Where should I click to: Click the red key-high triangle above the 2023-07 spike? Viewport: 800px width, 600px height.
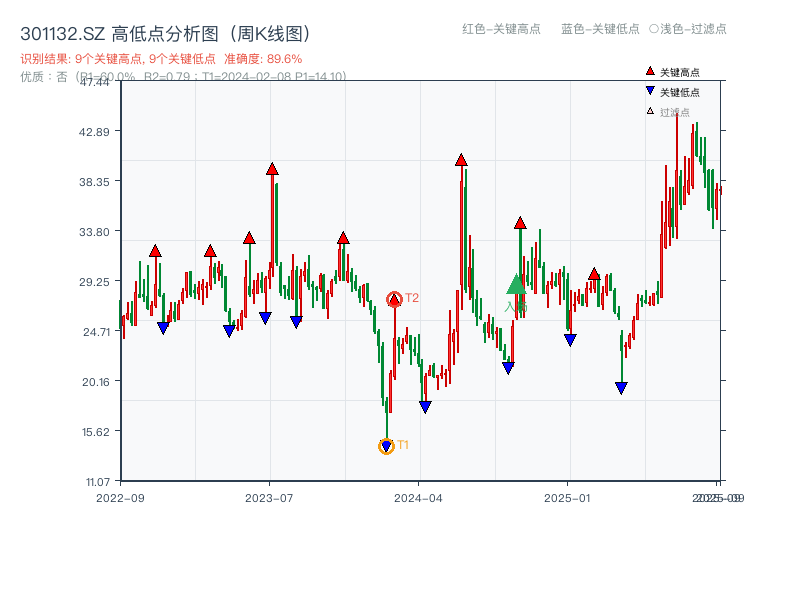pos(270,169)
